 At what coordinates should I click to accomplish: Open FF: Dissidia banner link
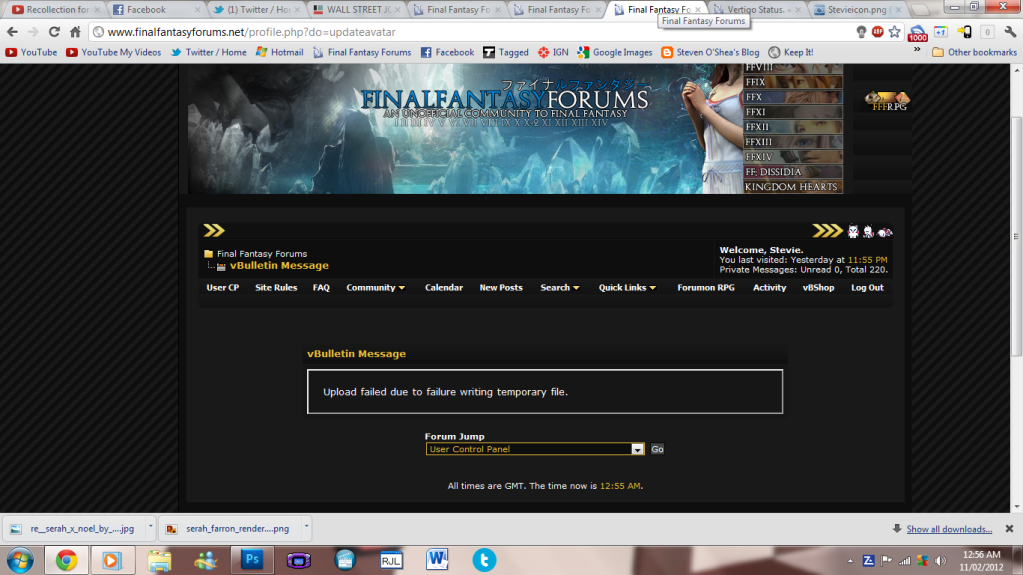[x=793, y=172]
